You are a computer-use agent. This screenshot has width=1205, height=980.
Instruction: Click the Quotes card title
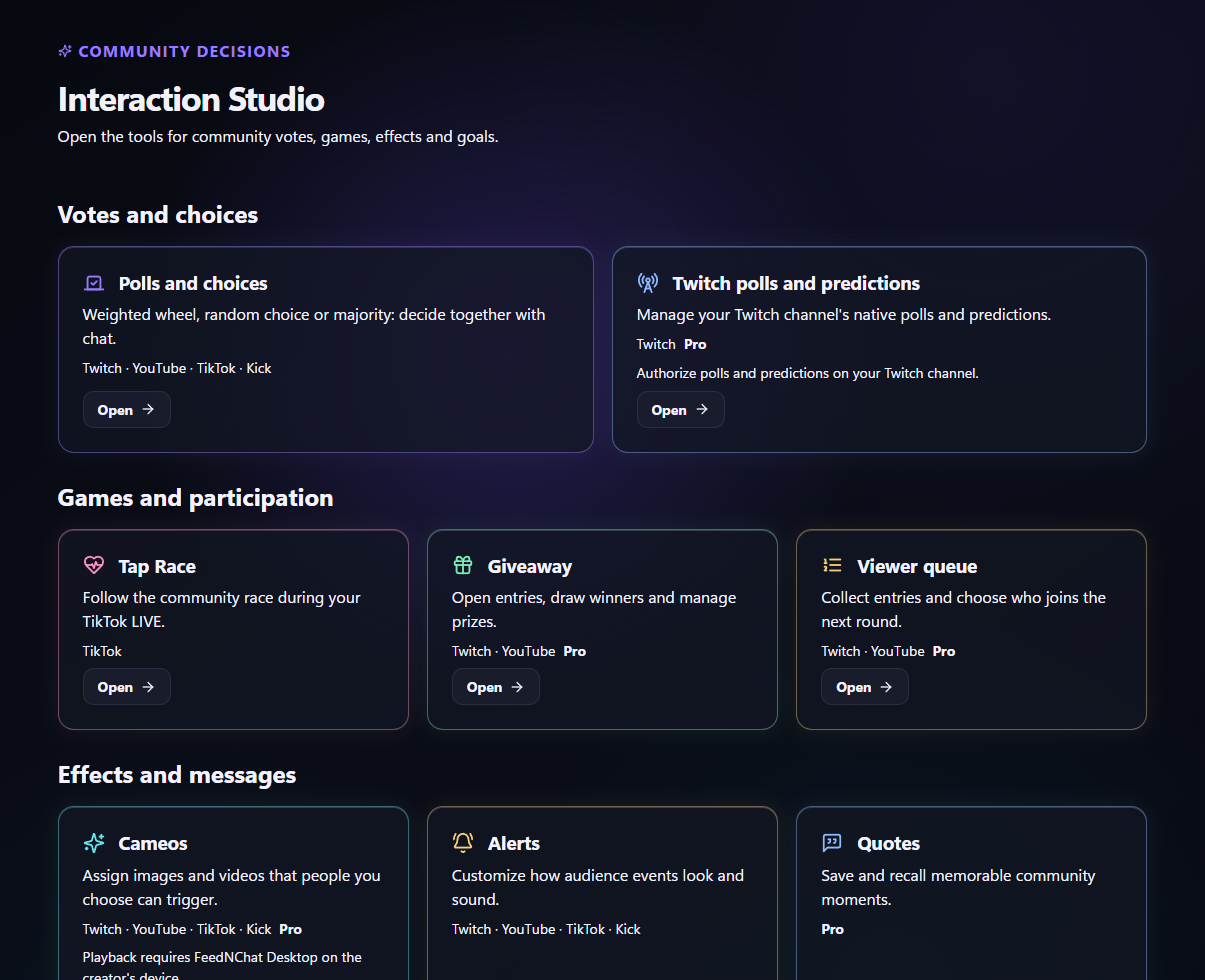click(x=888, y=844)
